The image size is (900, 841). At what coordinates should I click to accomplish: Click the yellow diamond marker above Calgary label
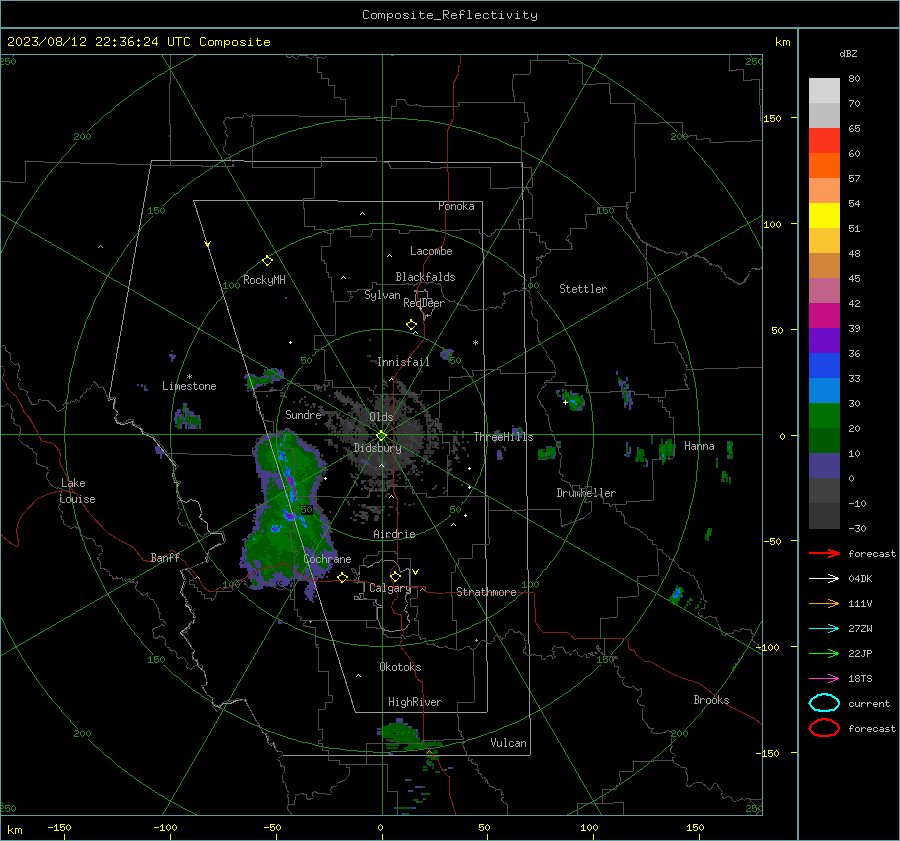point(395,576)
